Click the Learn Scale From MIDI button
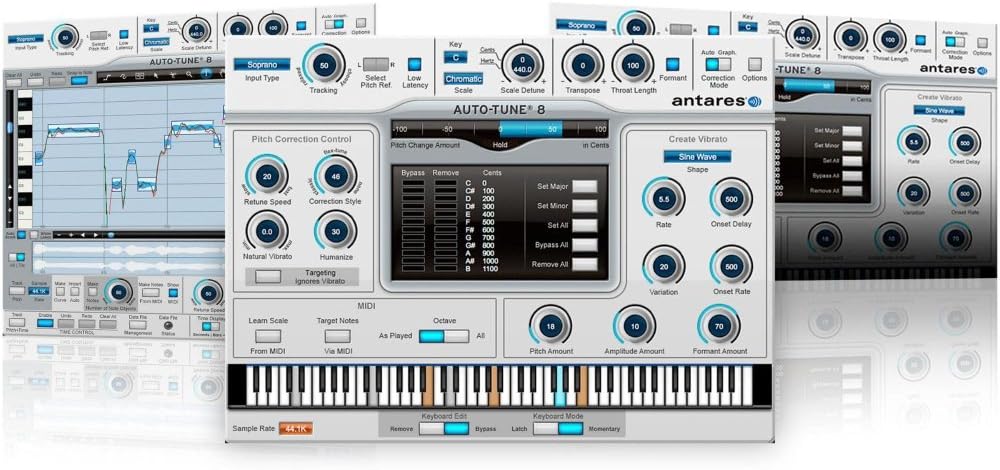Screen dimensions: 1000x470 click(268, 335)
